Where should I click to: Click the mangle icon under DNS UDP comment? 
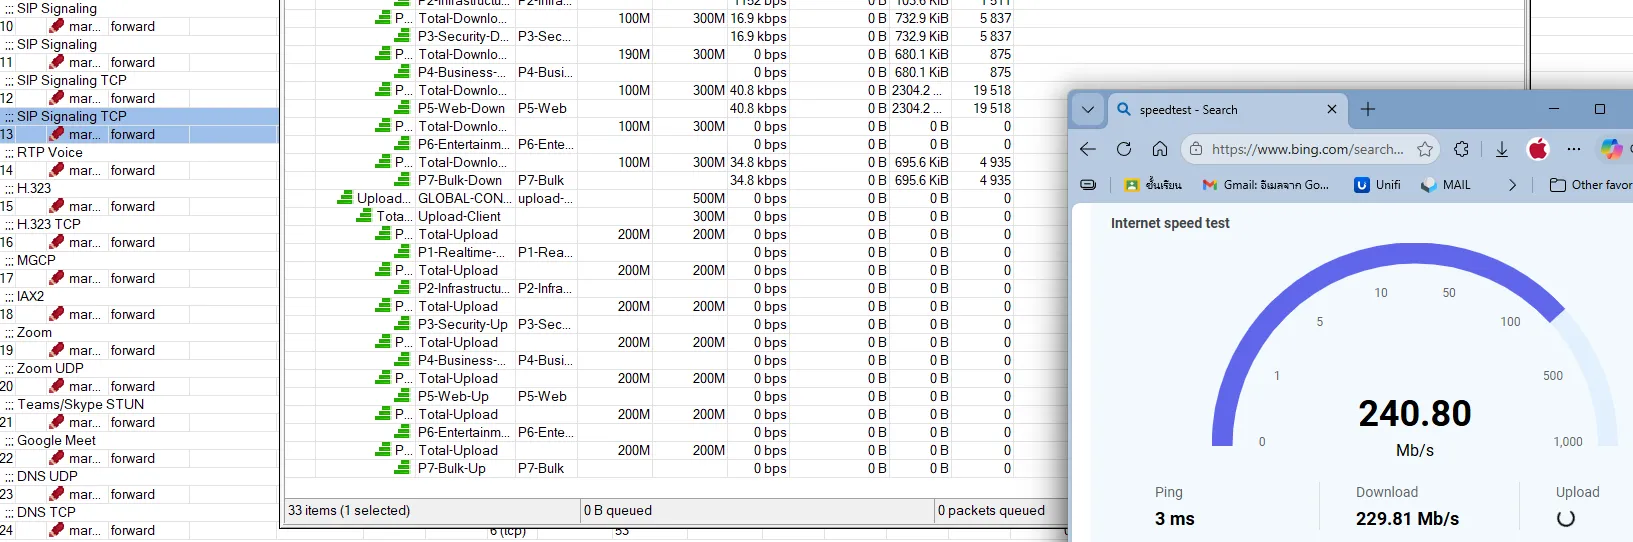pyautogui.click(x=57, y=494)
